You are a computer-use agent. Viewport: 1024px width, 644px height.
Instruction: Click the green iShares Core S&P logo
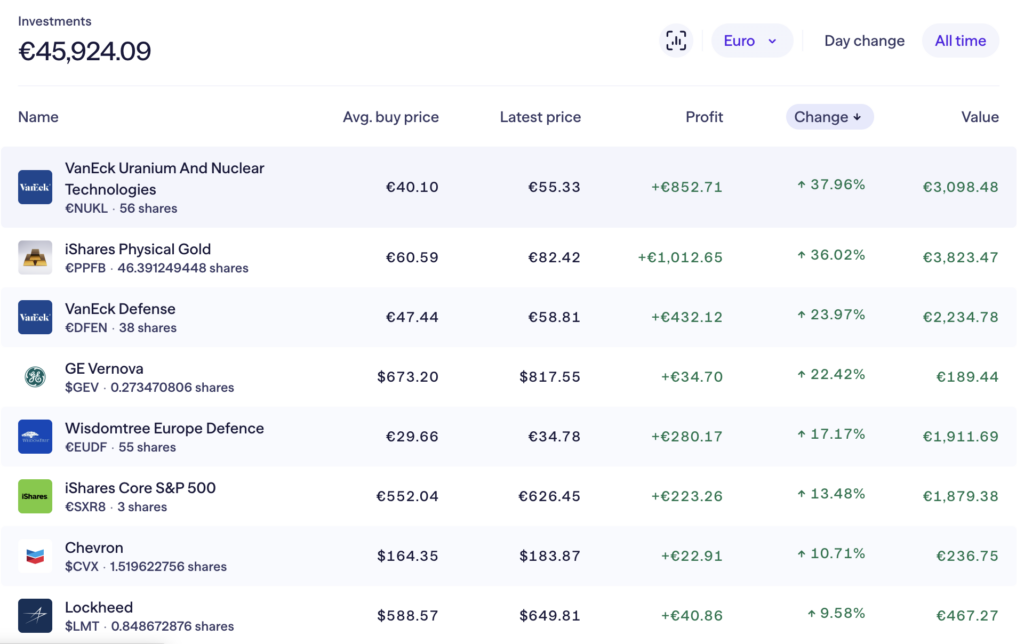35,497
